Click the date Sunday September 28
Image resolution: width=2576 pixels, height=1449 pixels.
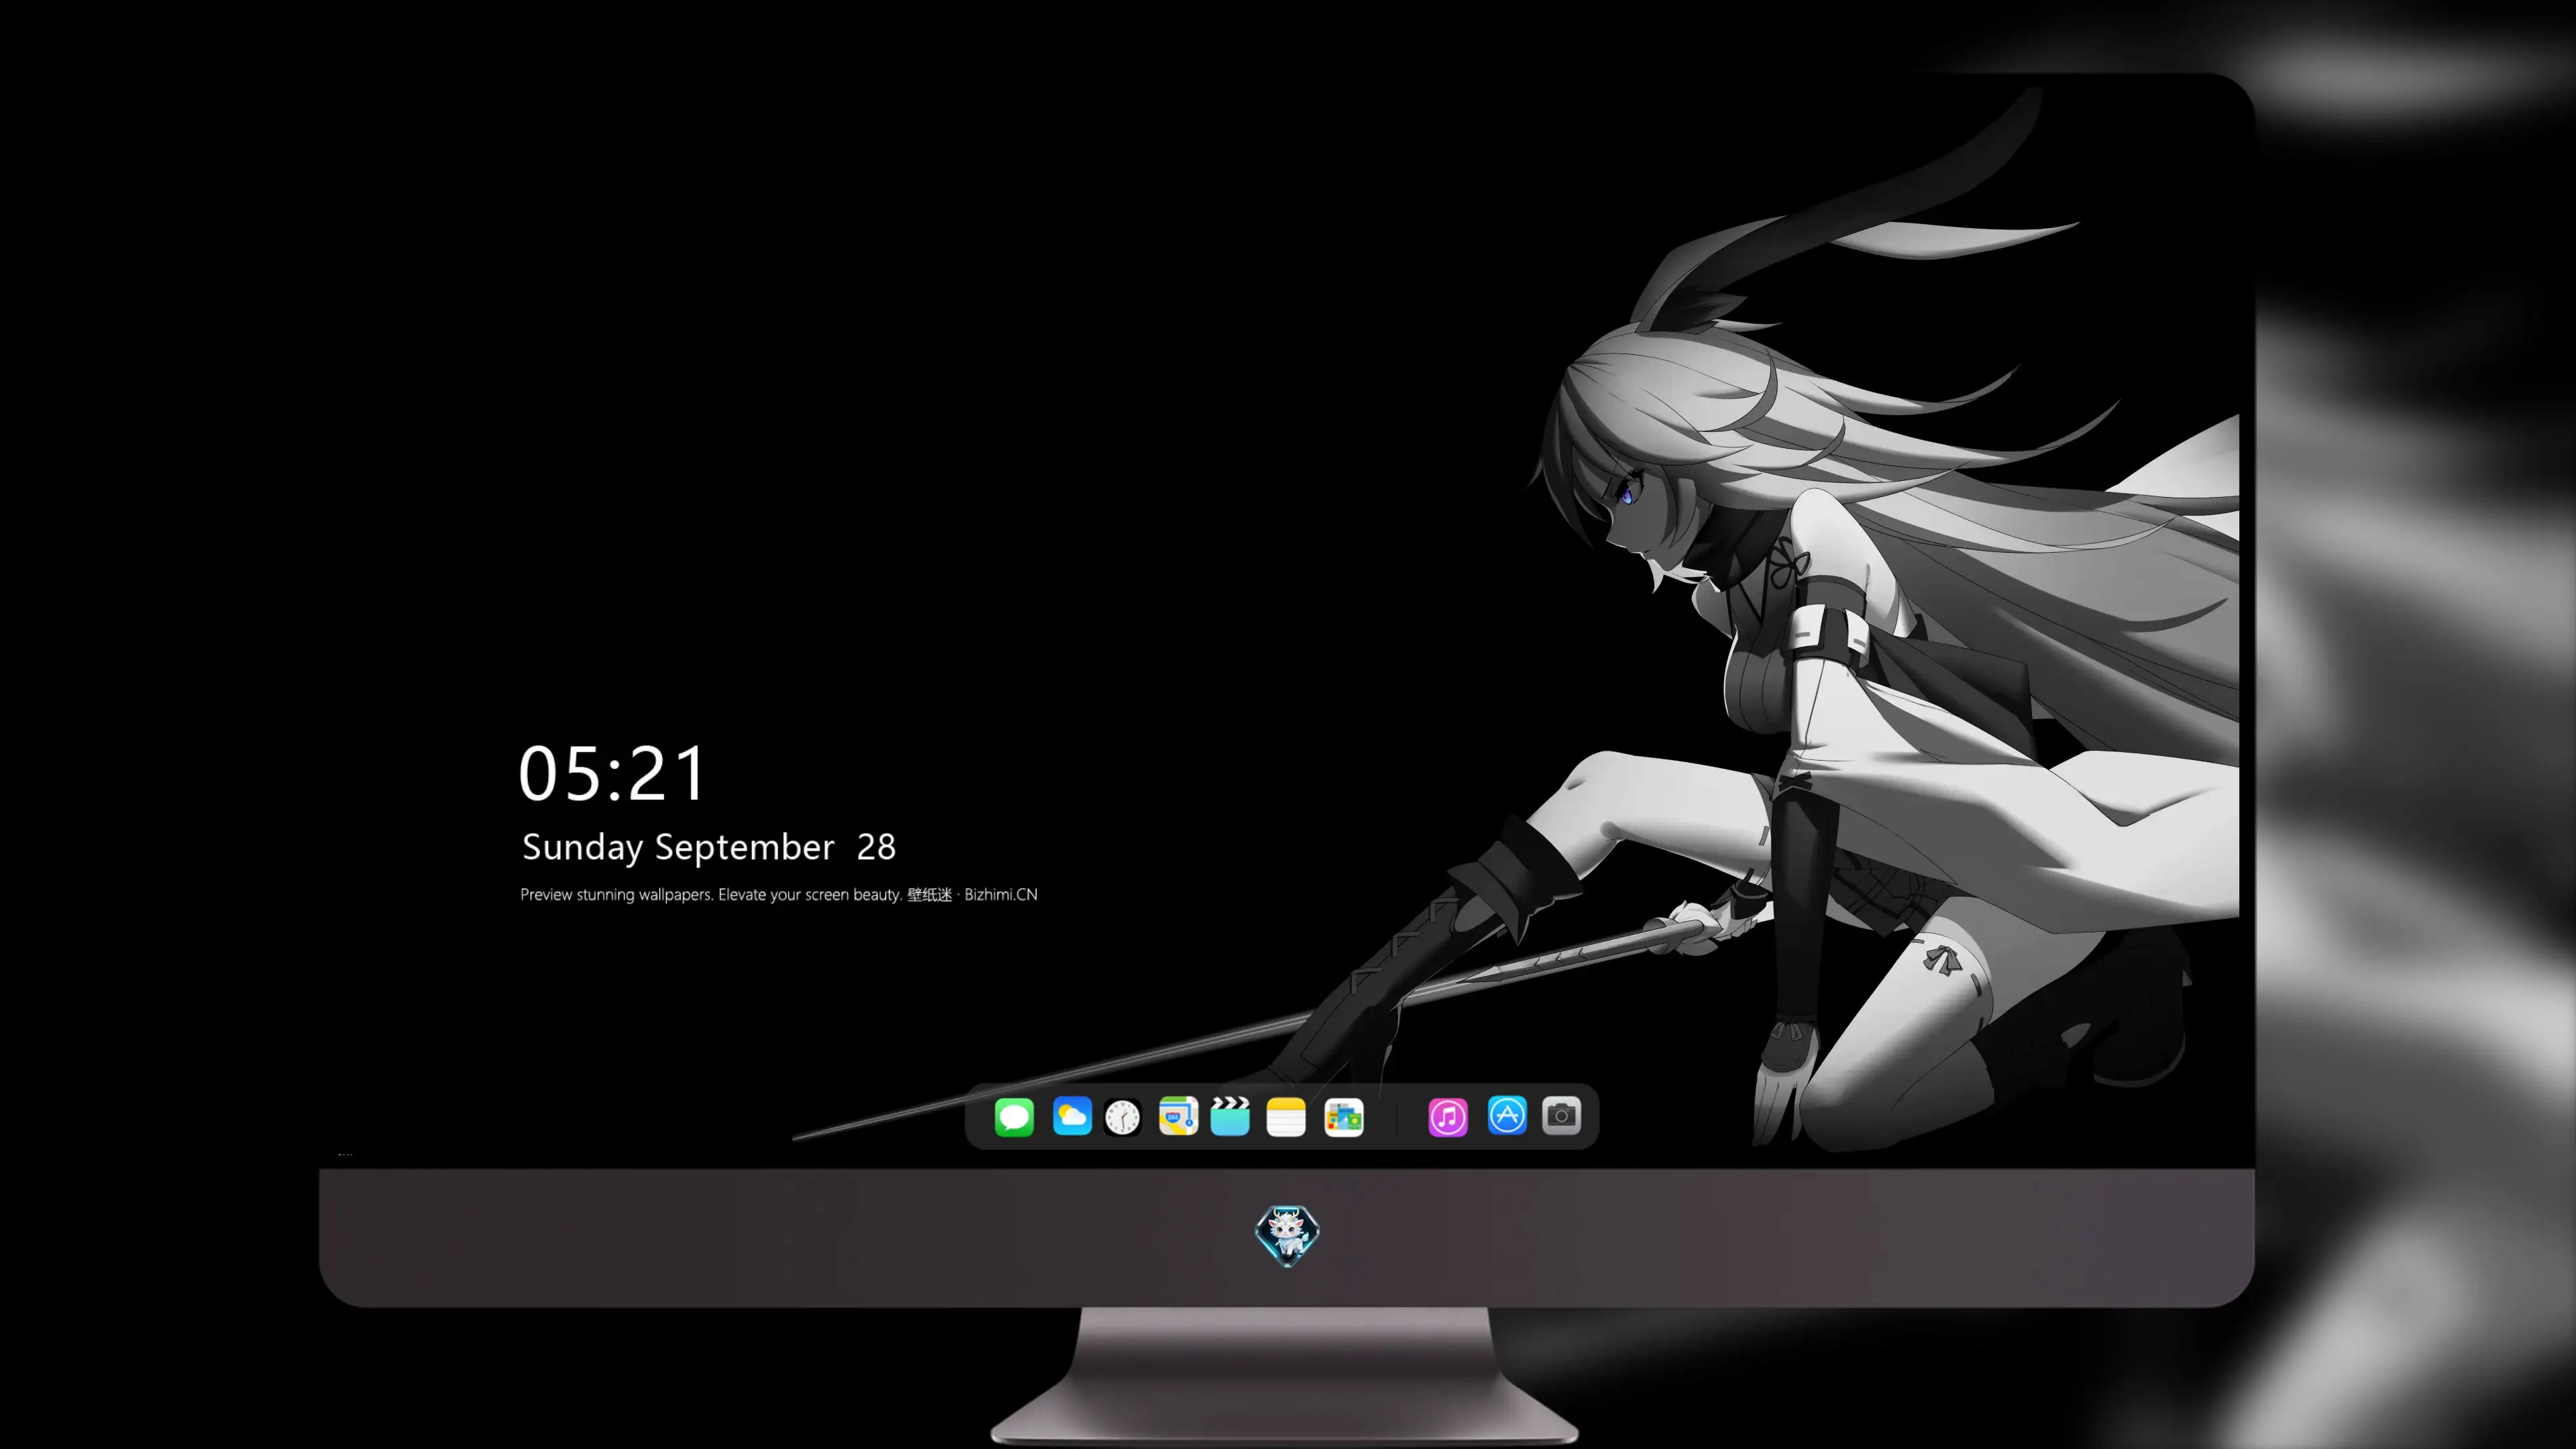(x=709, y=847)
